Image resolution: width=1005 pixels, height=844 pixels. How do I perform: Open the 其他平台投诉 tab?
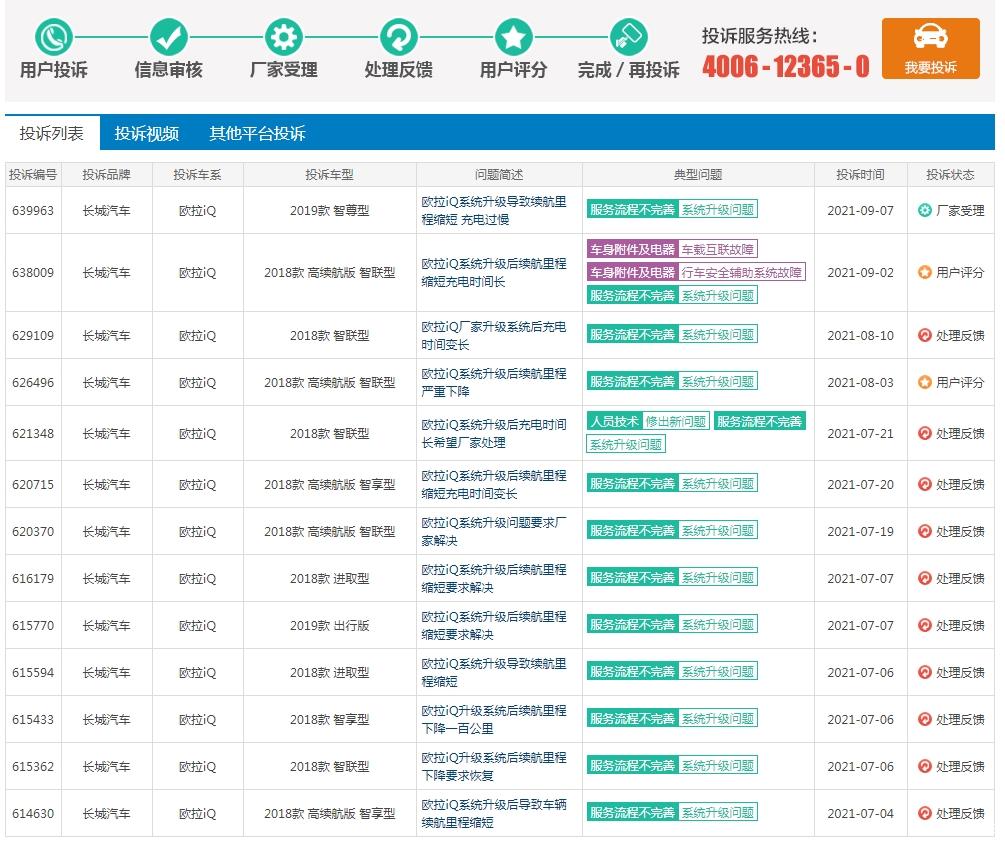[x=257, y=133]
